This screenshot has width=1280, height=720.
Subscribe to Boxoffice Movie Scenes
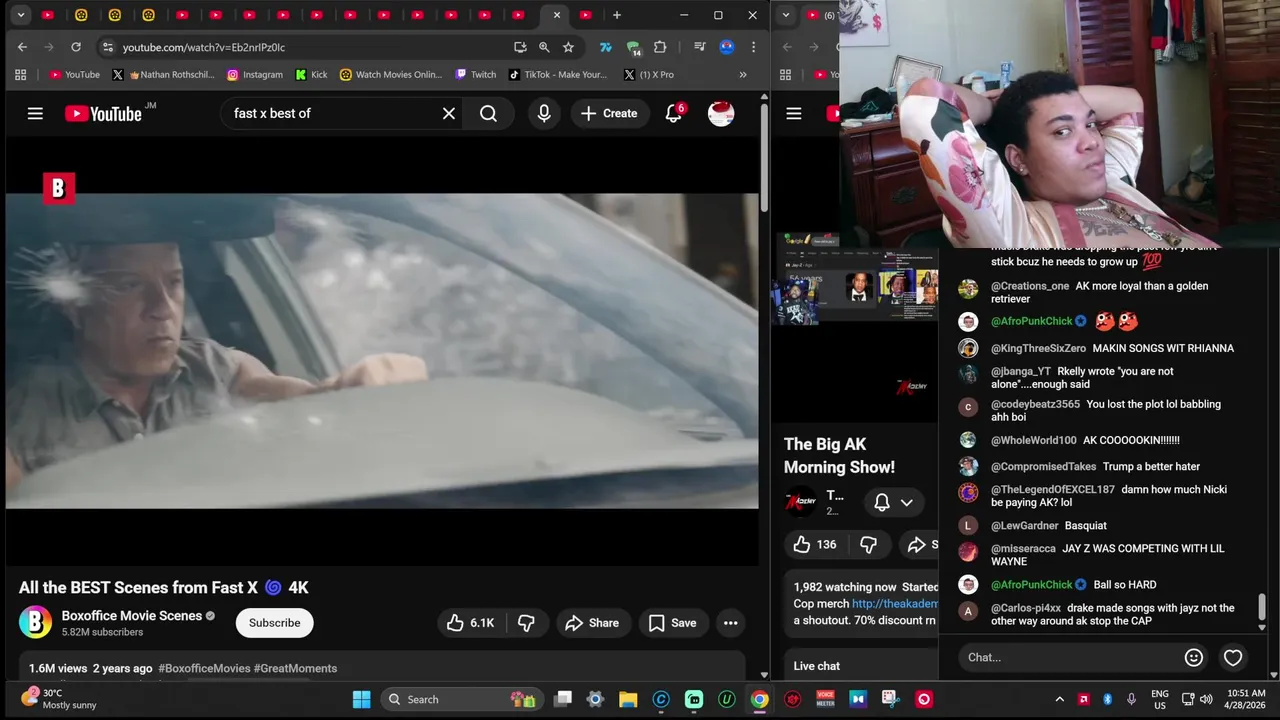[x=274, y=622]
